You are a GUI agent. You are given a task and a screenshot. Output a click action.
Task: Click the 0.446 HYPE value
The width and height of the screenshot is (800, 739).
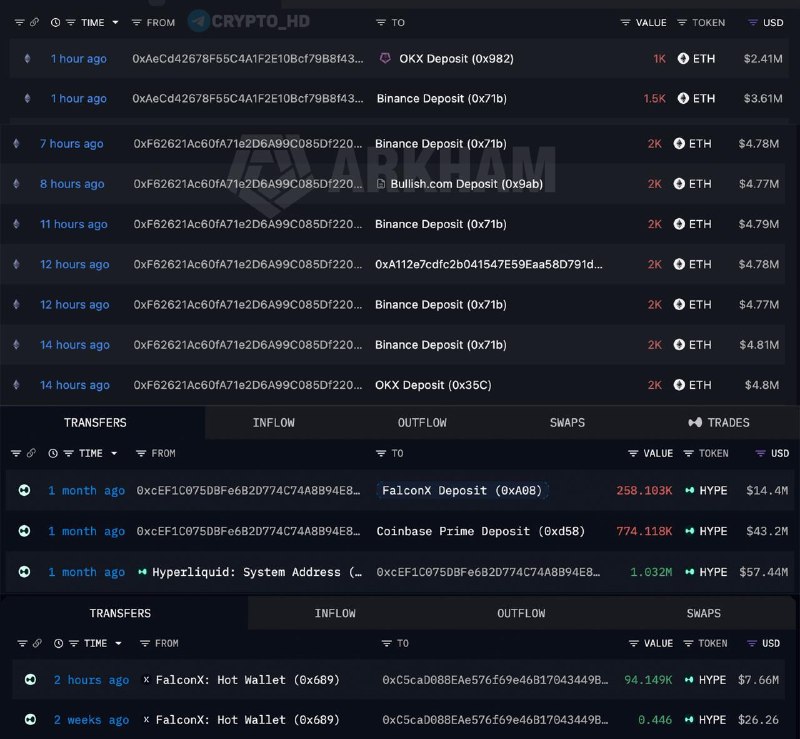(655, 720)
